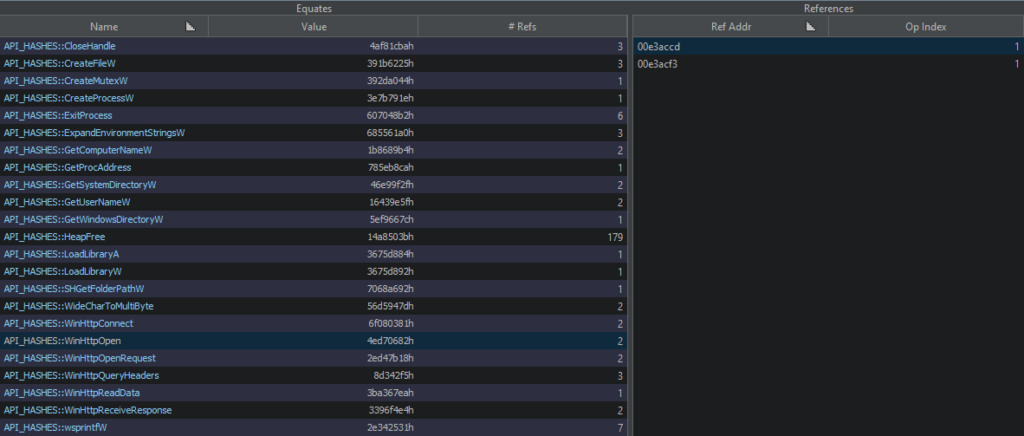
Task: Sort equates by the # Refs column
Action: point(523,28)
